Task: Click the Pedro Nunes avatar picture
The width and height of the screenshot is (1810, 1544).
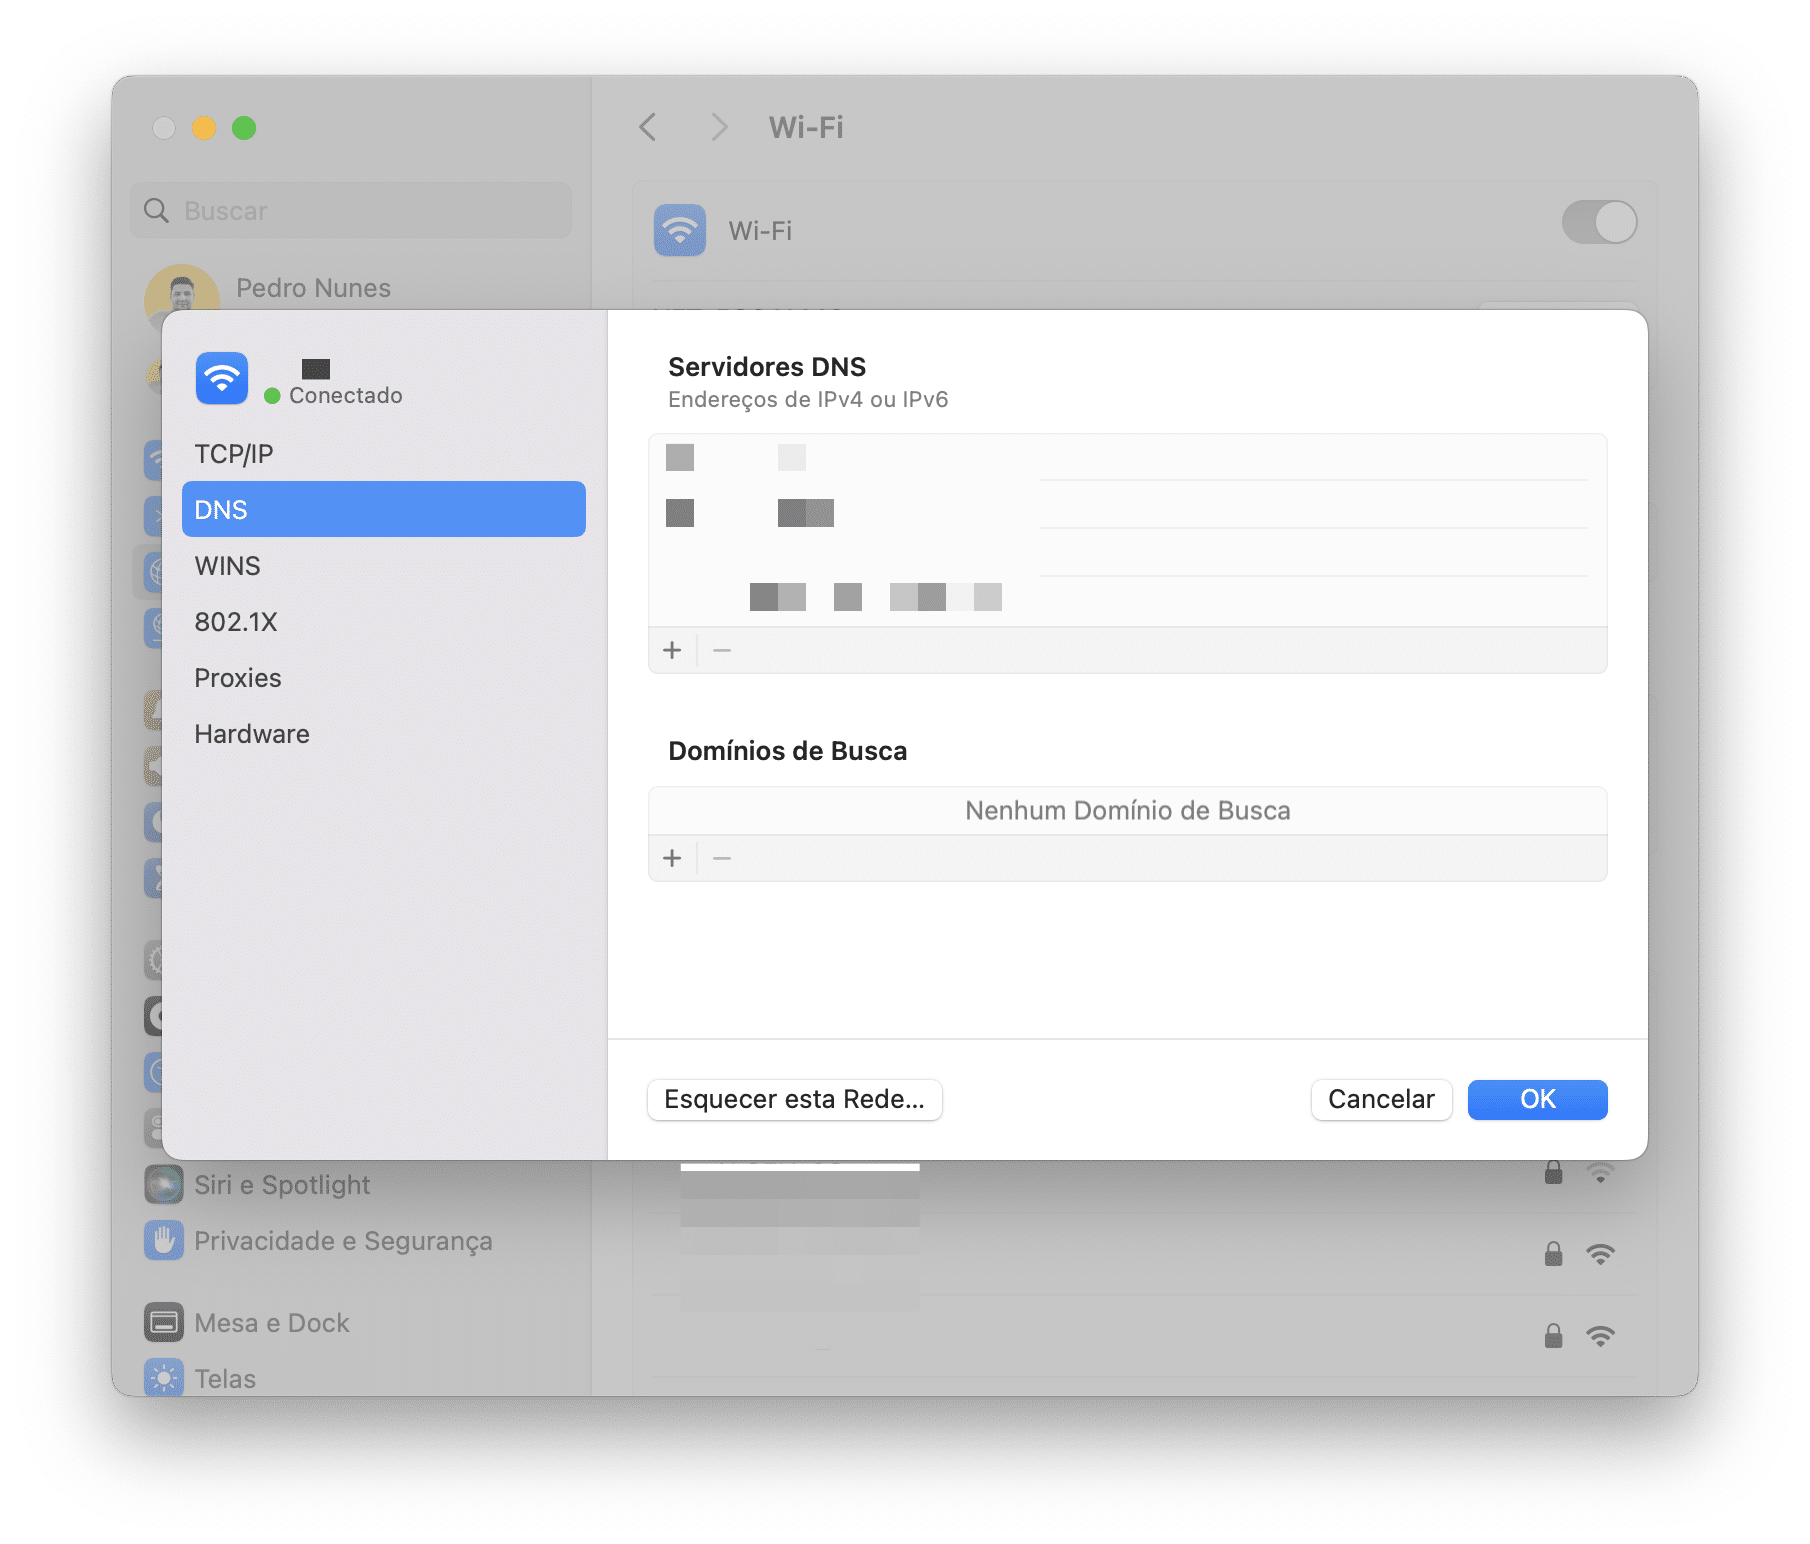Action: point(182,290)
